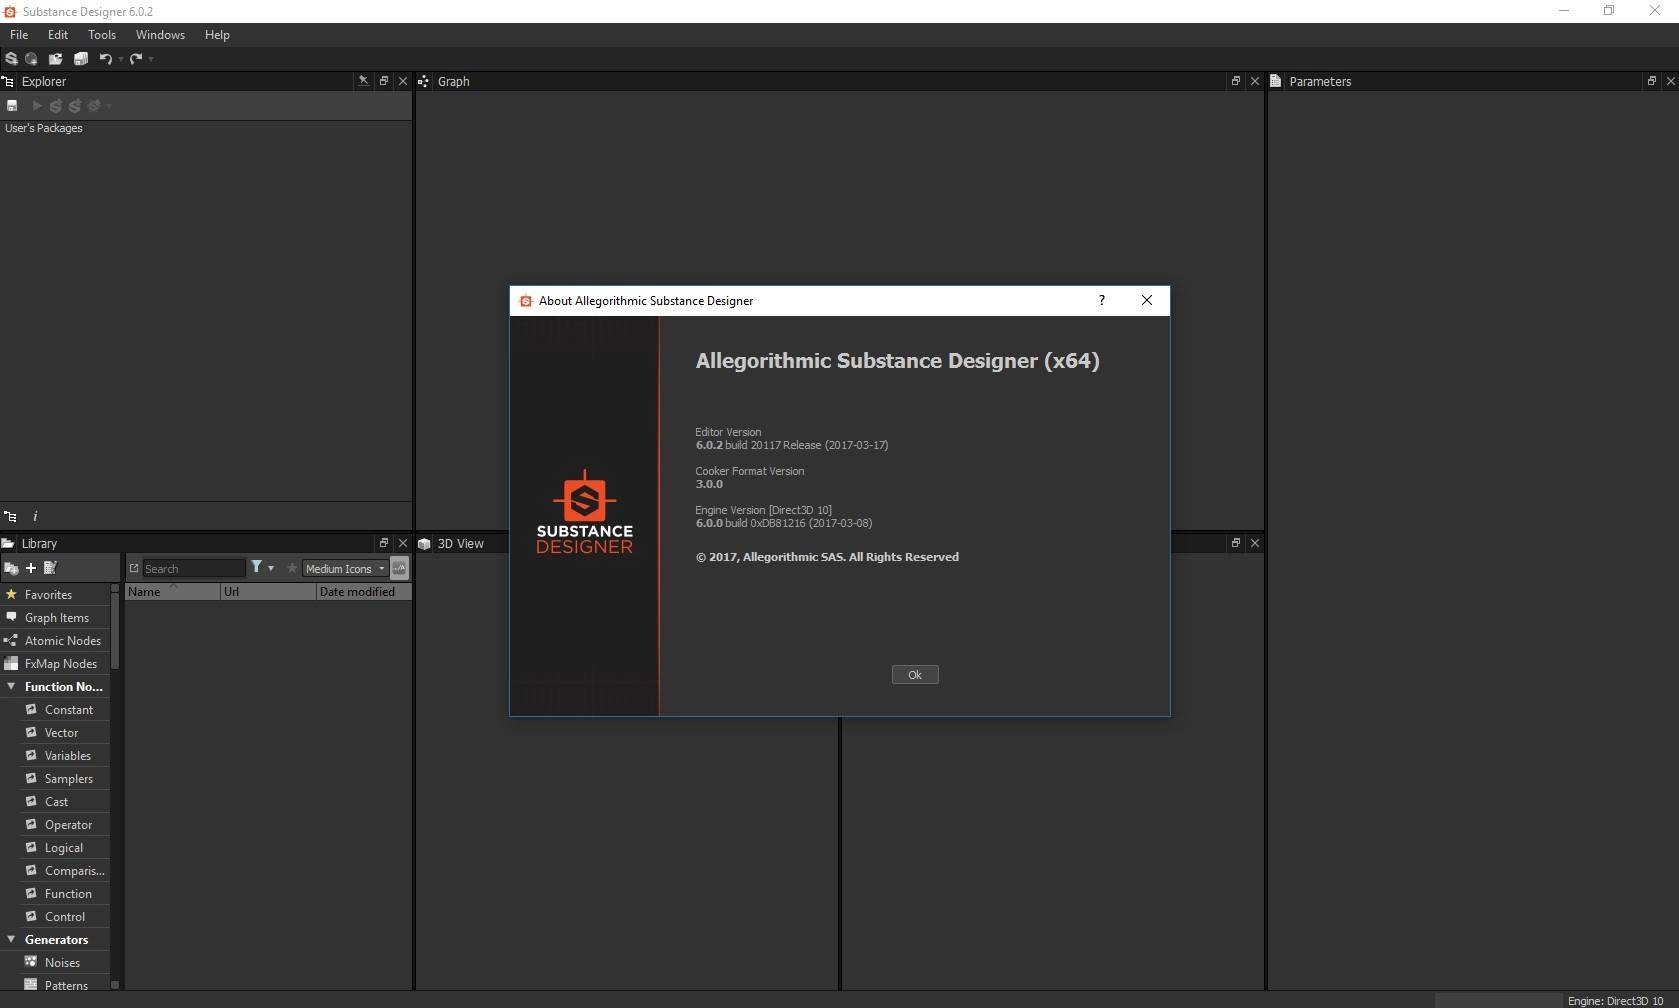Click the plus icon in Library toolbar
The image size is (1679, 1008).
click(31, 568)
